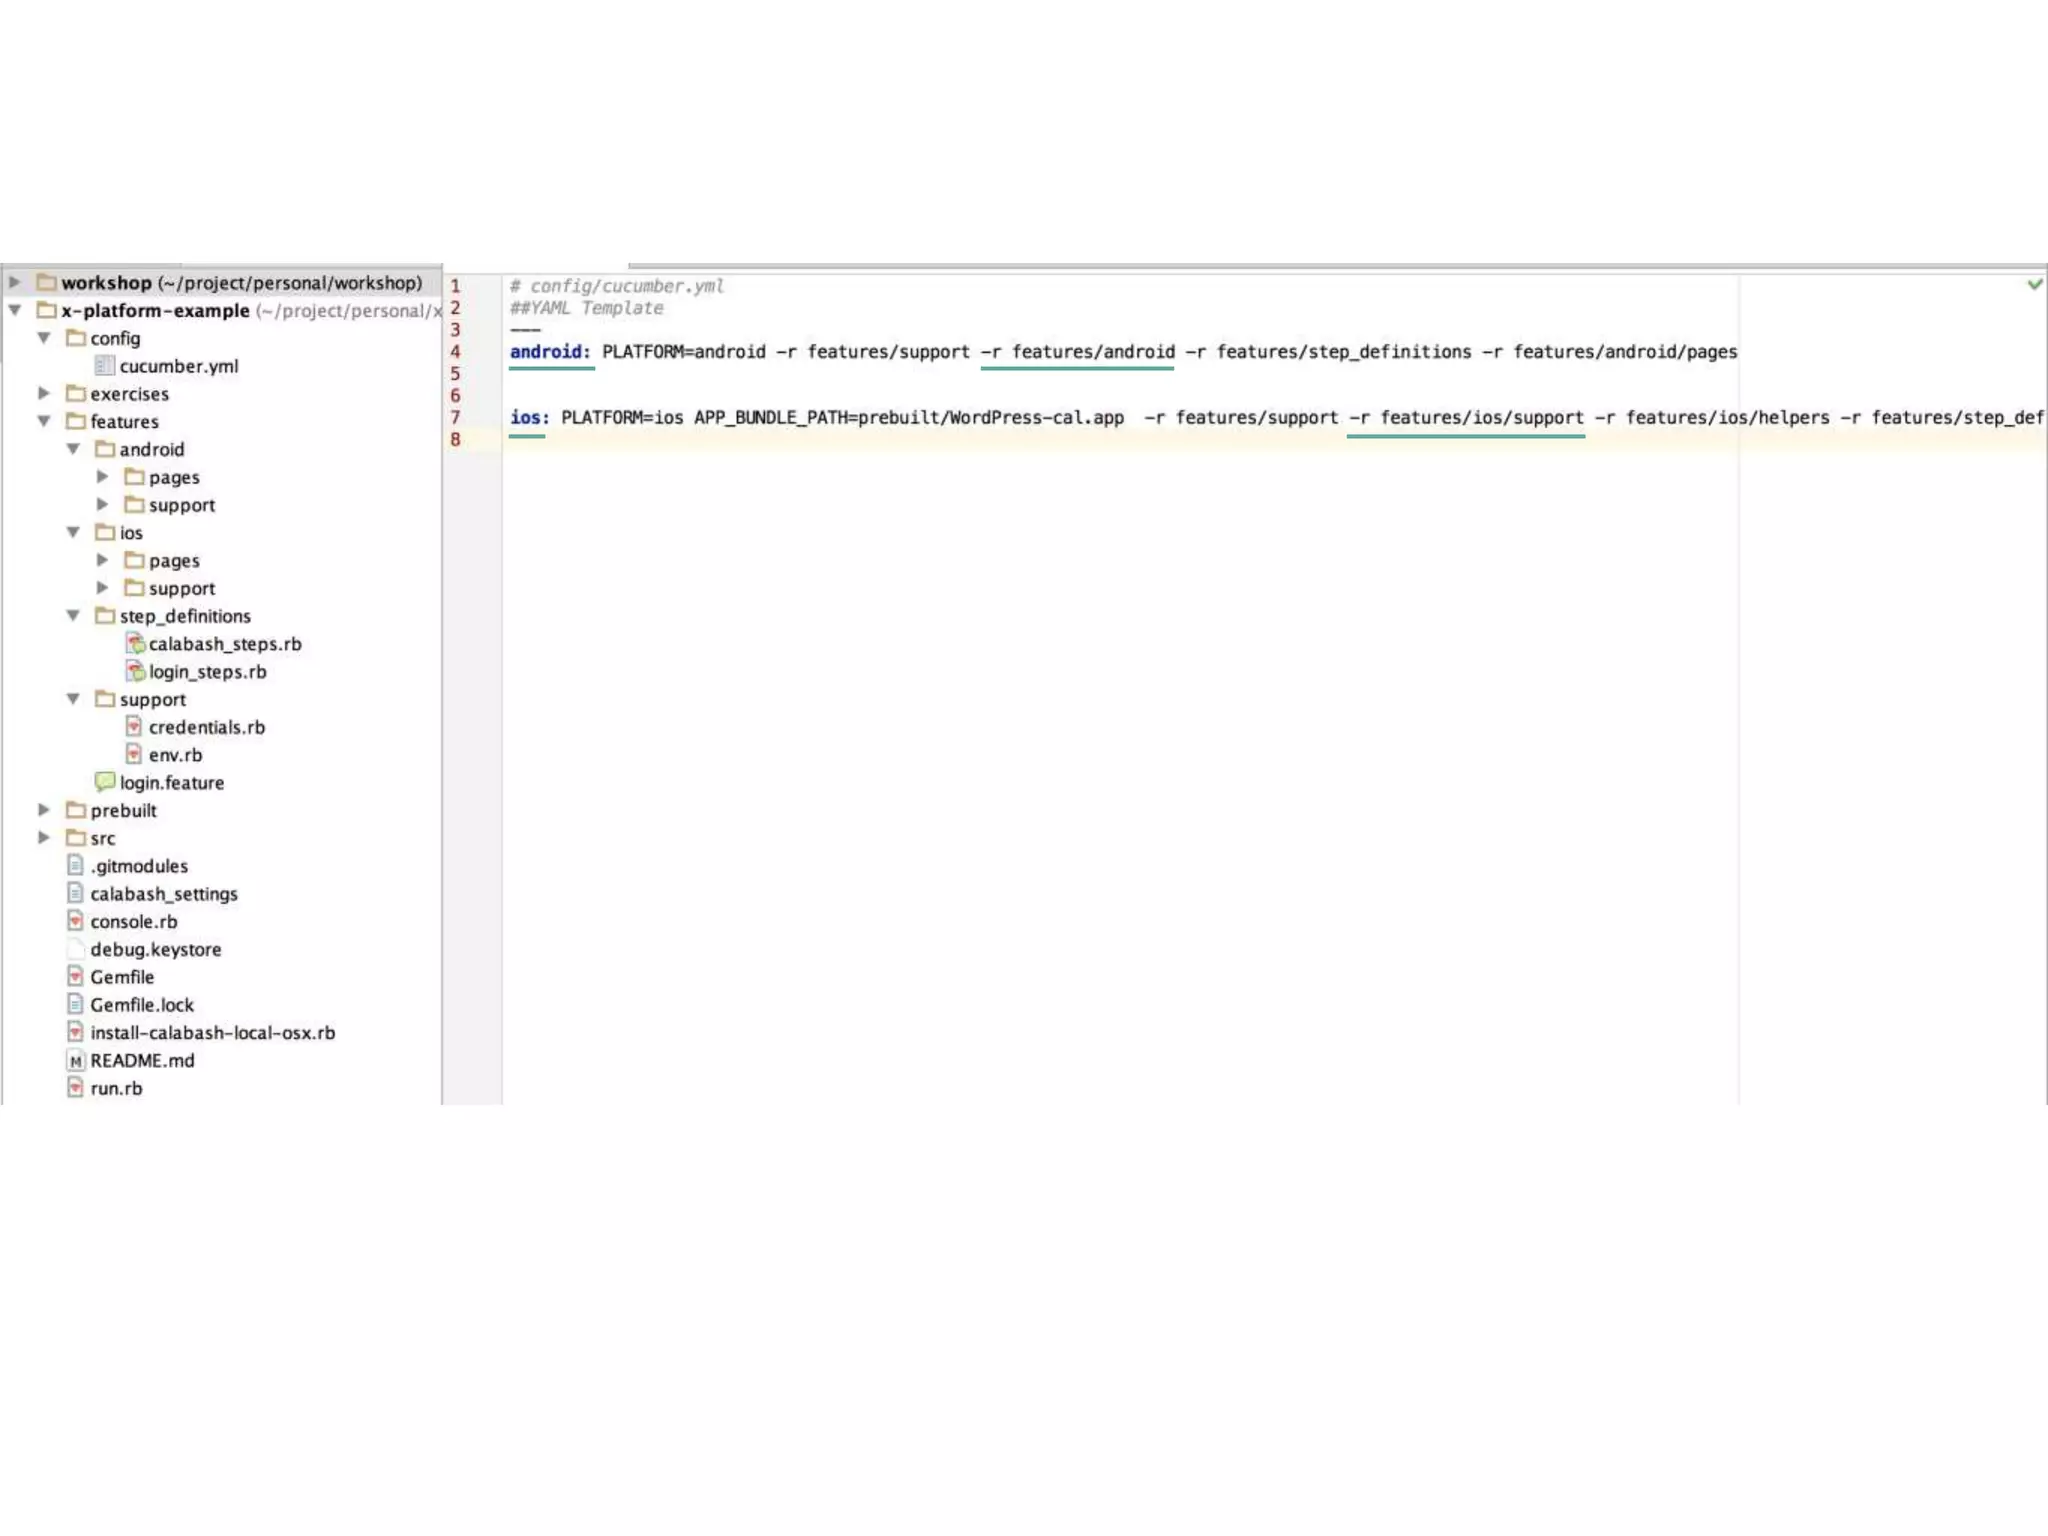Click the env.rb Ruby file icon
Screen dimensions: 2048x1536
134,754
